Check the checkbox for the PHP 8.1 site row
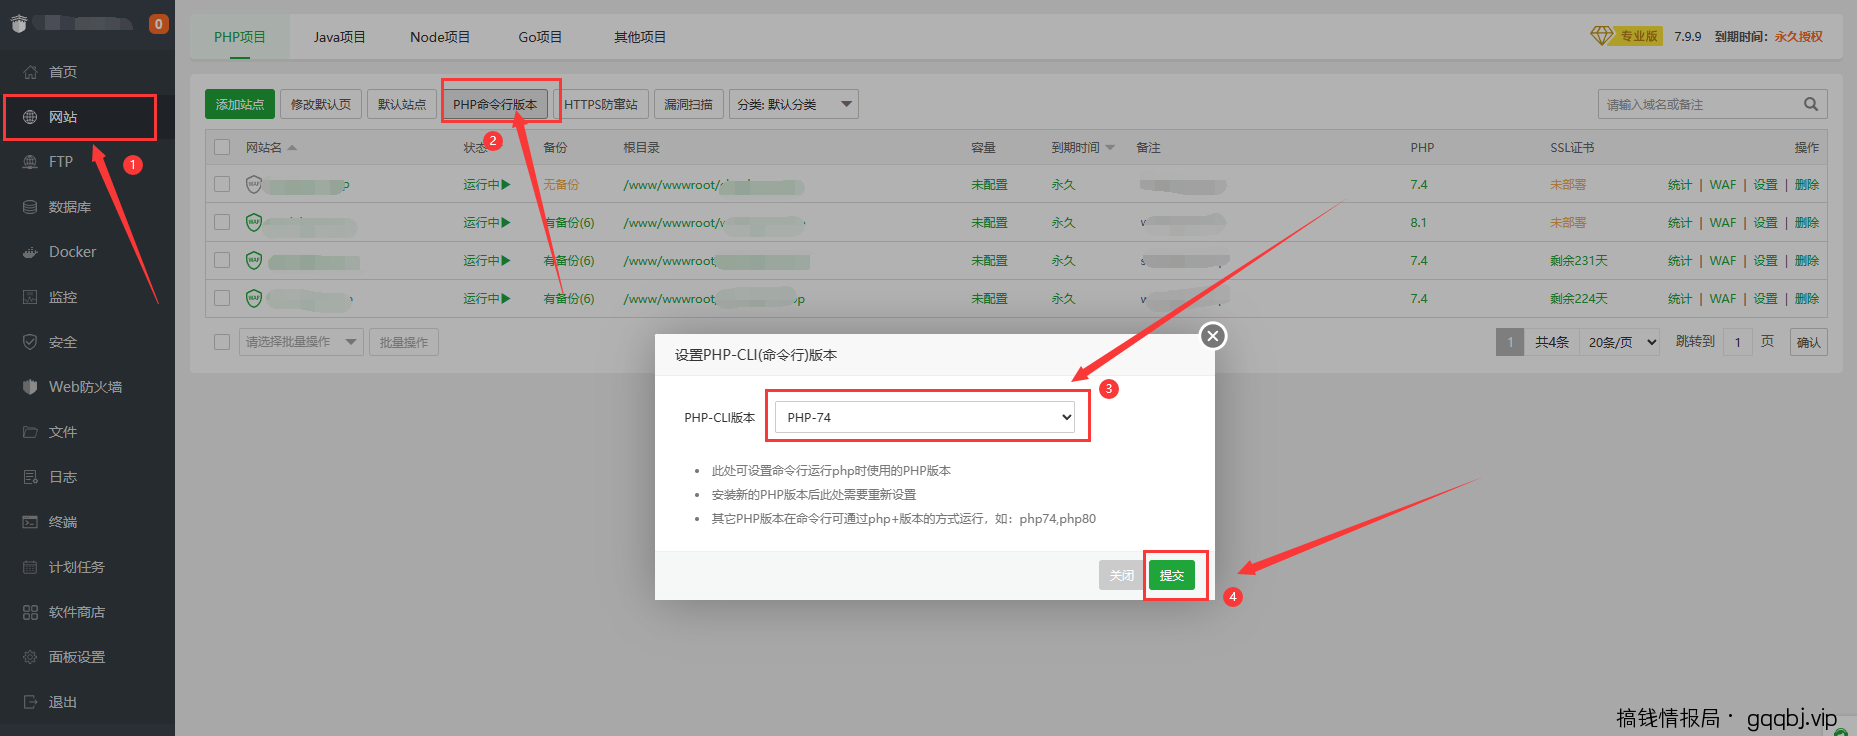Screen dimensions: 1857x736 click(x=222, y=222)
